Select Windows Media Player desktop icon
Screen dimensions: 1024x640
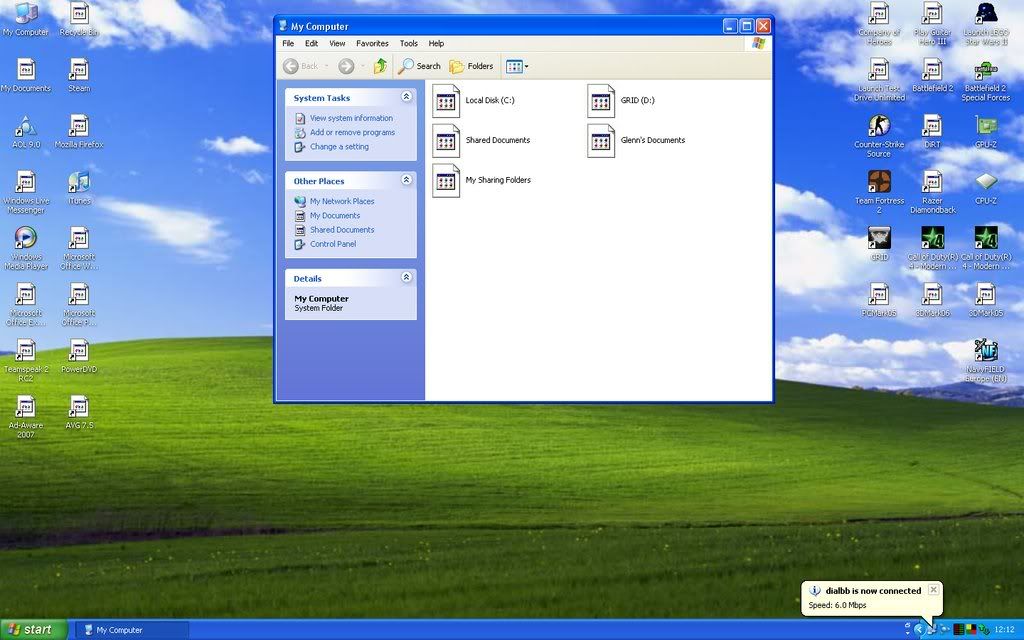(x=25, y=248)
